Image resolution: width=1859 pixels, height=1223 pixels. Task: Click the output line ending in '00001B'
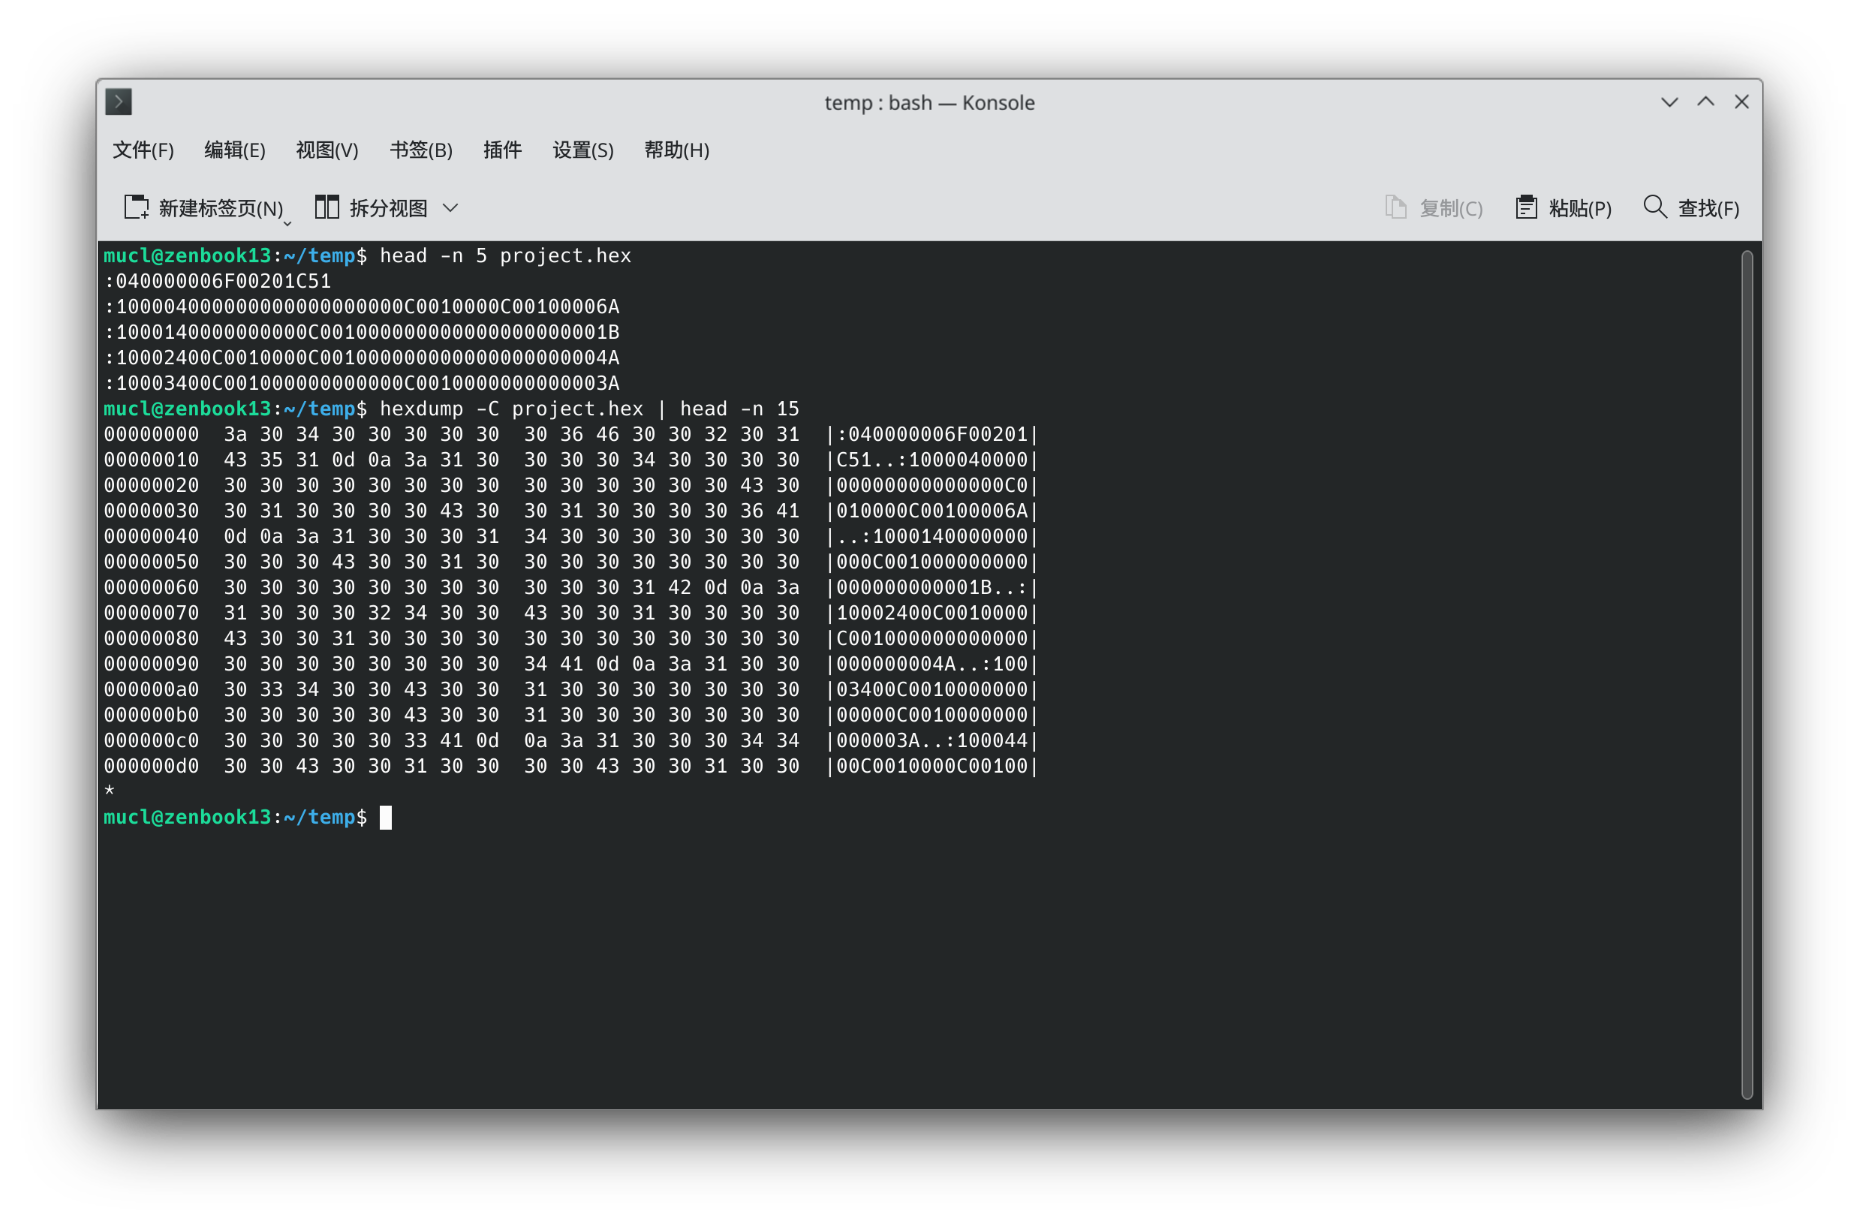(361, 333)
